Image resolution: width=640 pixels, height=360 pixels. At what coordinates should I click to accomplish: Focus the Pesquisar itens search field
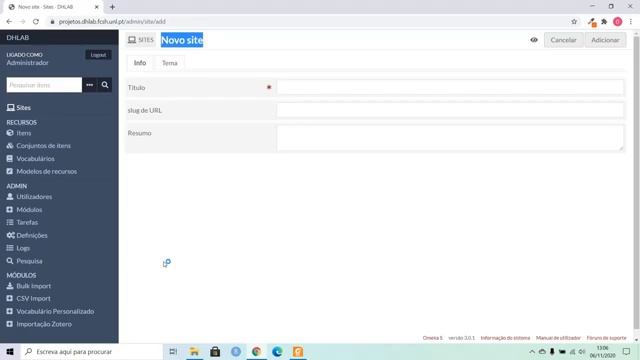pos(44,85)
